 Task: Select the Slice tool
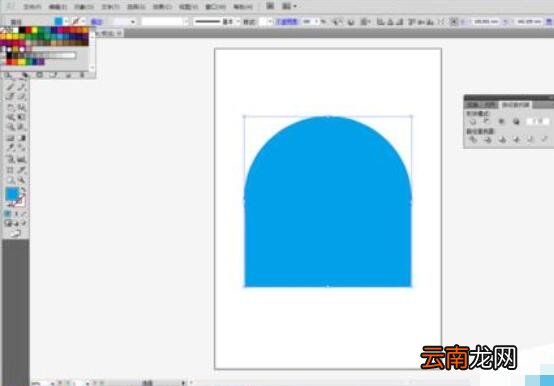click(x=21, y=170)
